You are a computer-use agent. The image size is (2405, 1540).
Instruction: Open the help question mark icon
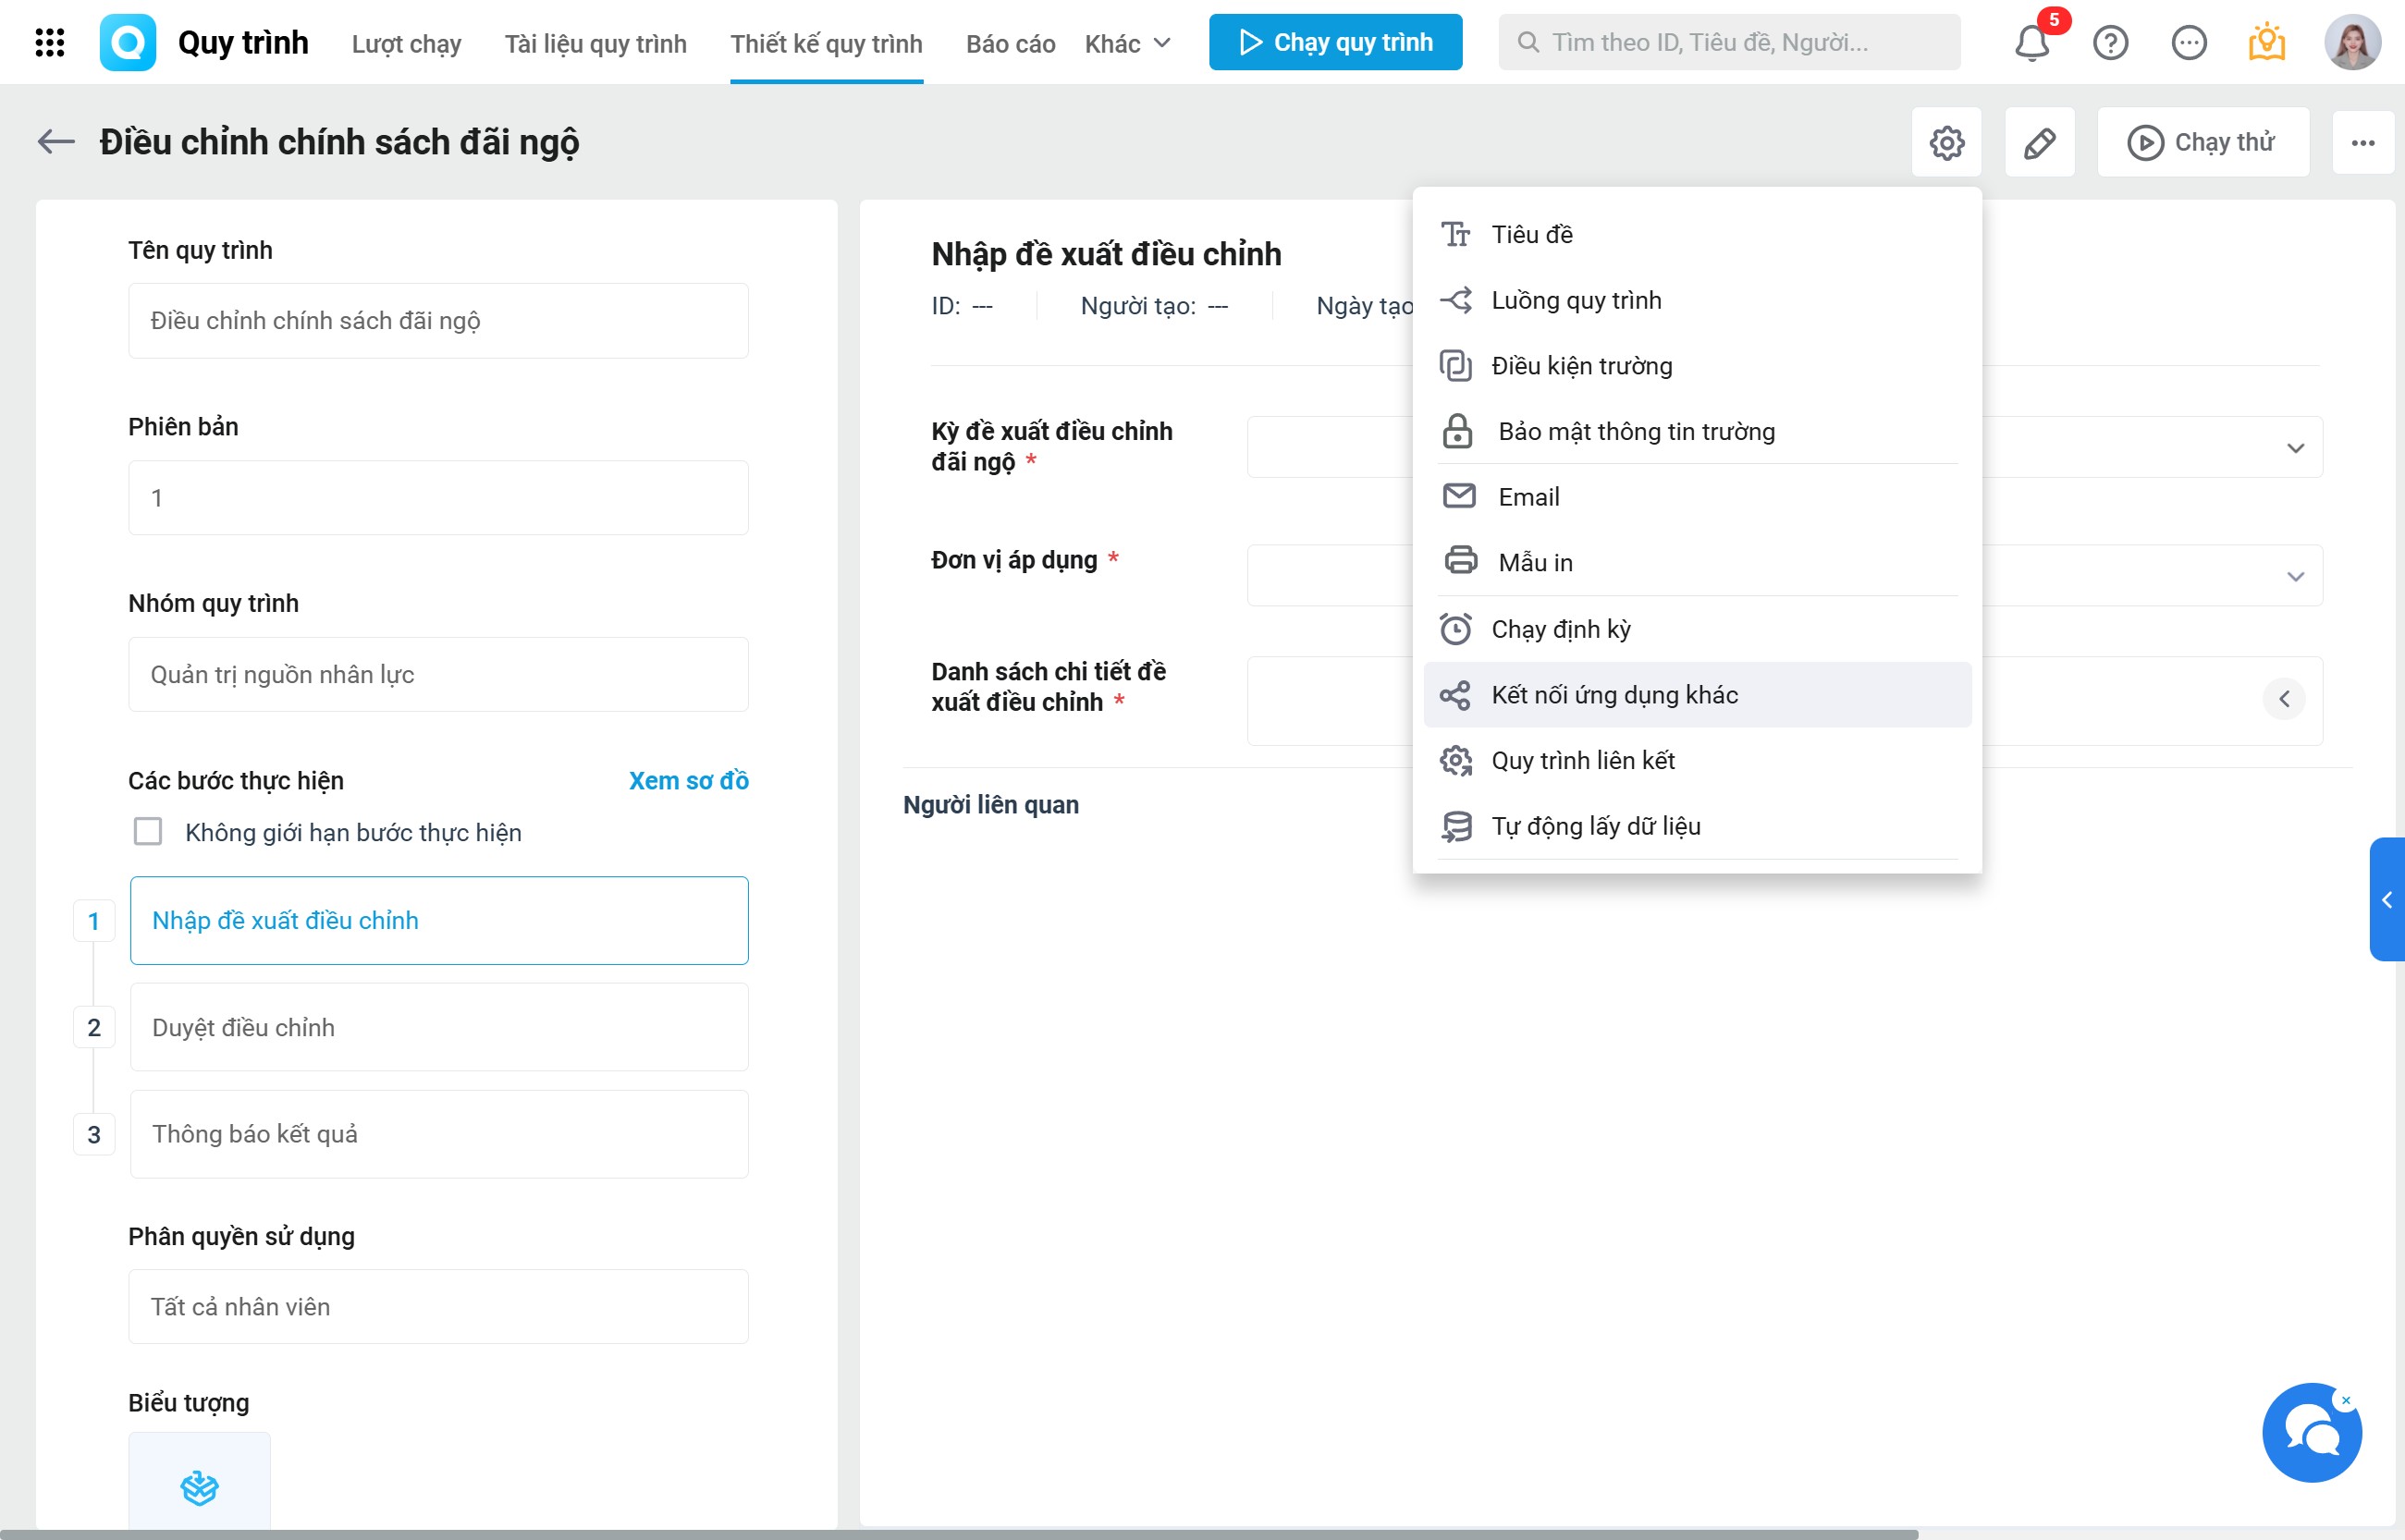pyautogui.click(x=2110, y=43)
